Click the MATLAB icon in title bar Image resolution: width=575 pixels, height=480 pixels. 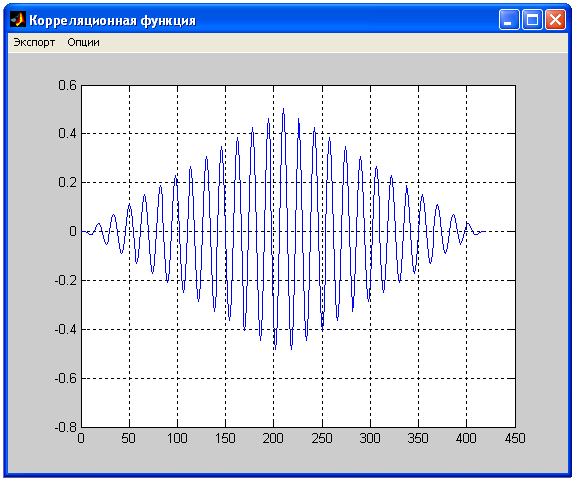pos(18,20)
